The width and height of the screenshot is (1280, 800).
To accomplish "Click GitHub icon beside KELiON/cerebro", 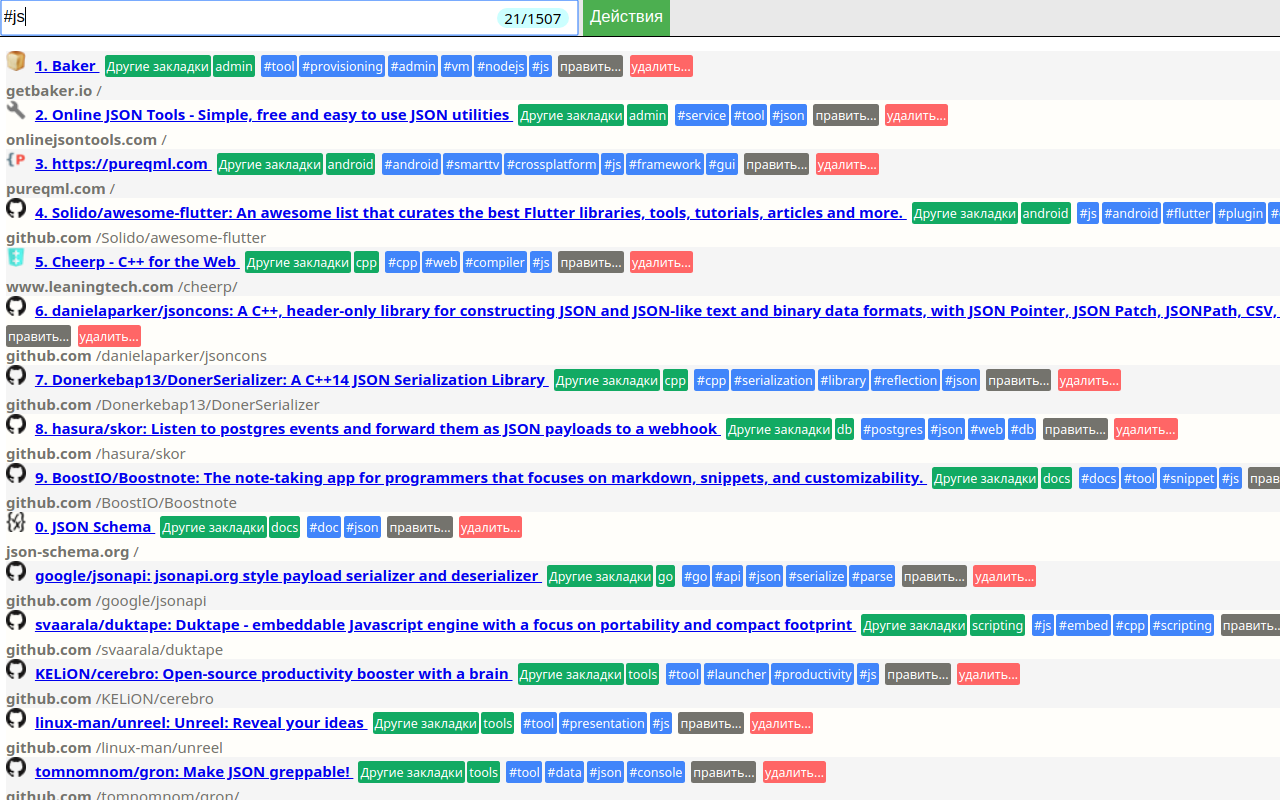I will tap(16, 669).
